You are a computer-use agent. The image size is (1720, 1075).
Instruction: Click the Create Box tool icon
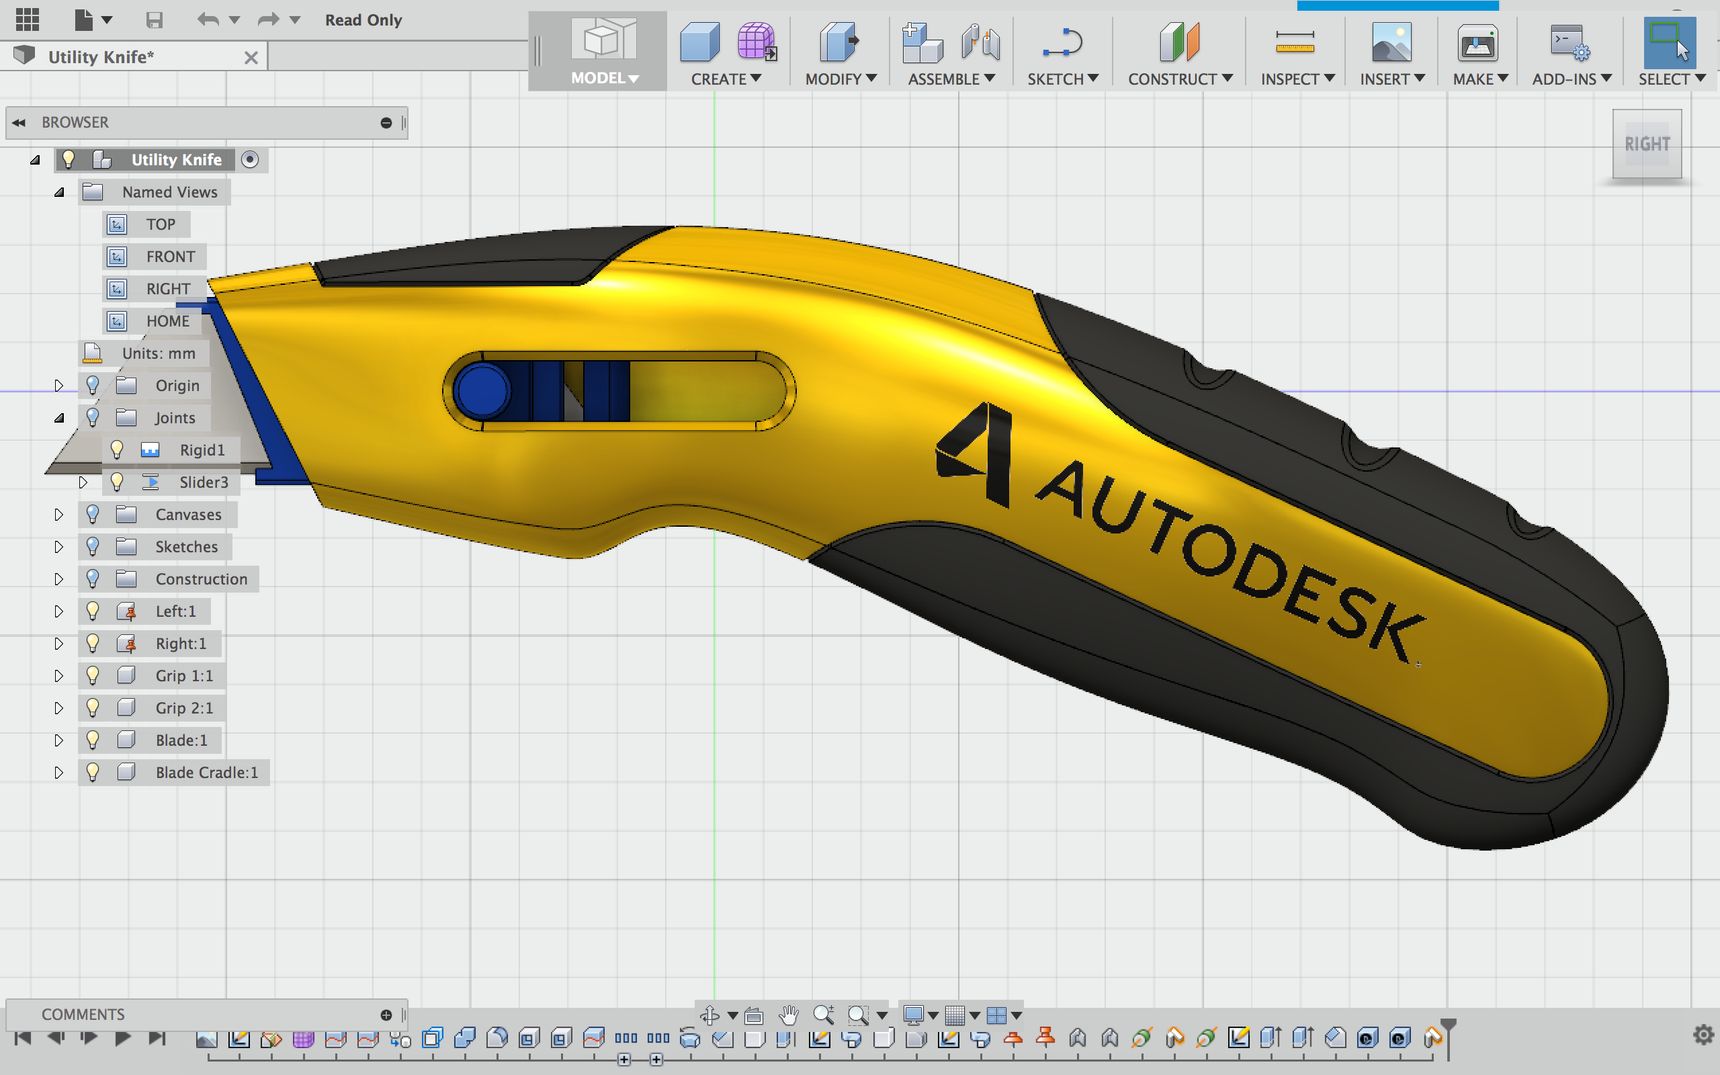coord(699,43)
